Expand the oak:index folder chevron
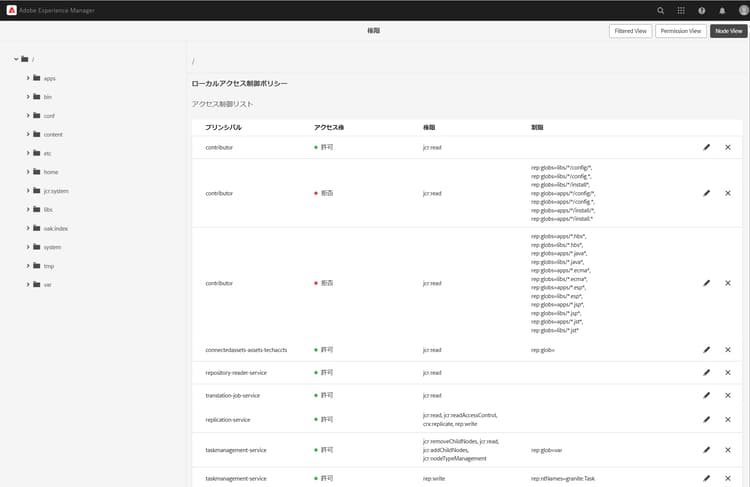The height and width of the screenshot is (487, 750). (28, 228)
